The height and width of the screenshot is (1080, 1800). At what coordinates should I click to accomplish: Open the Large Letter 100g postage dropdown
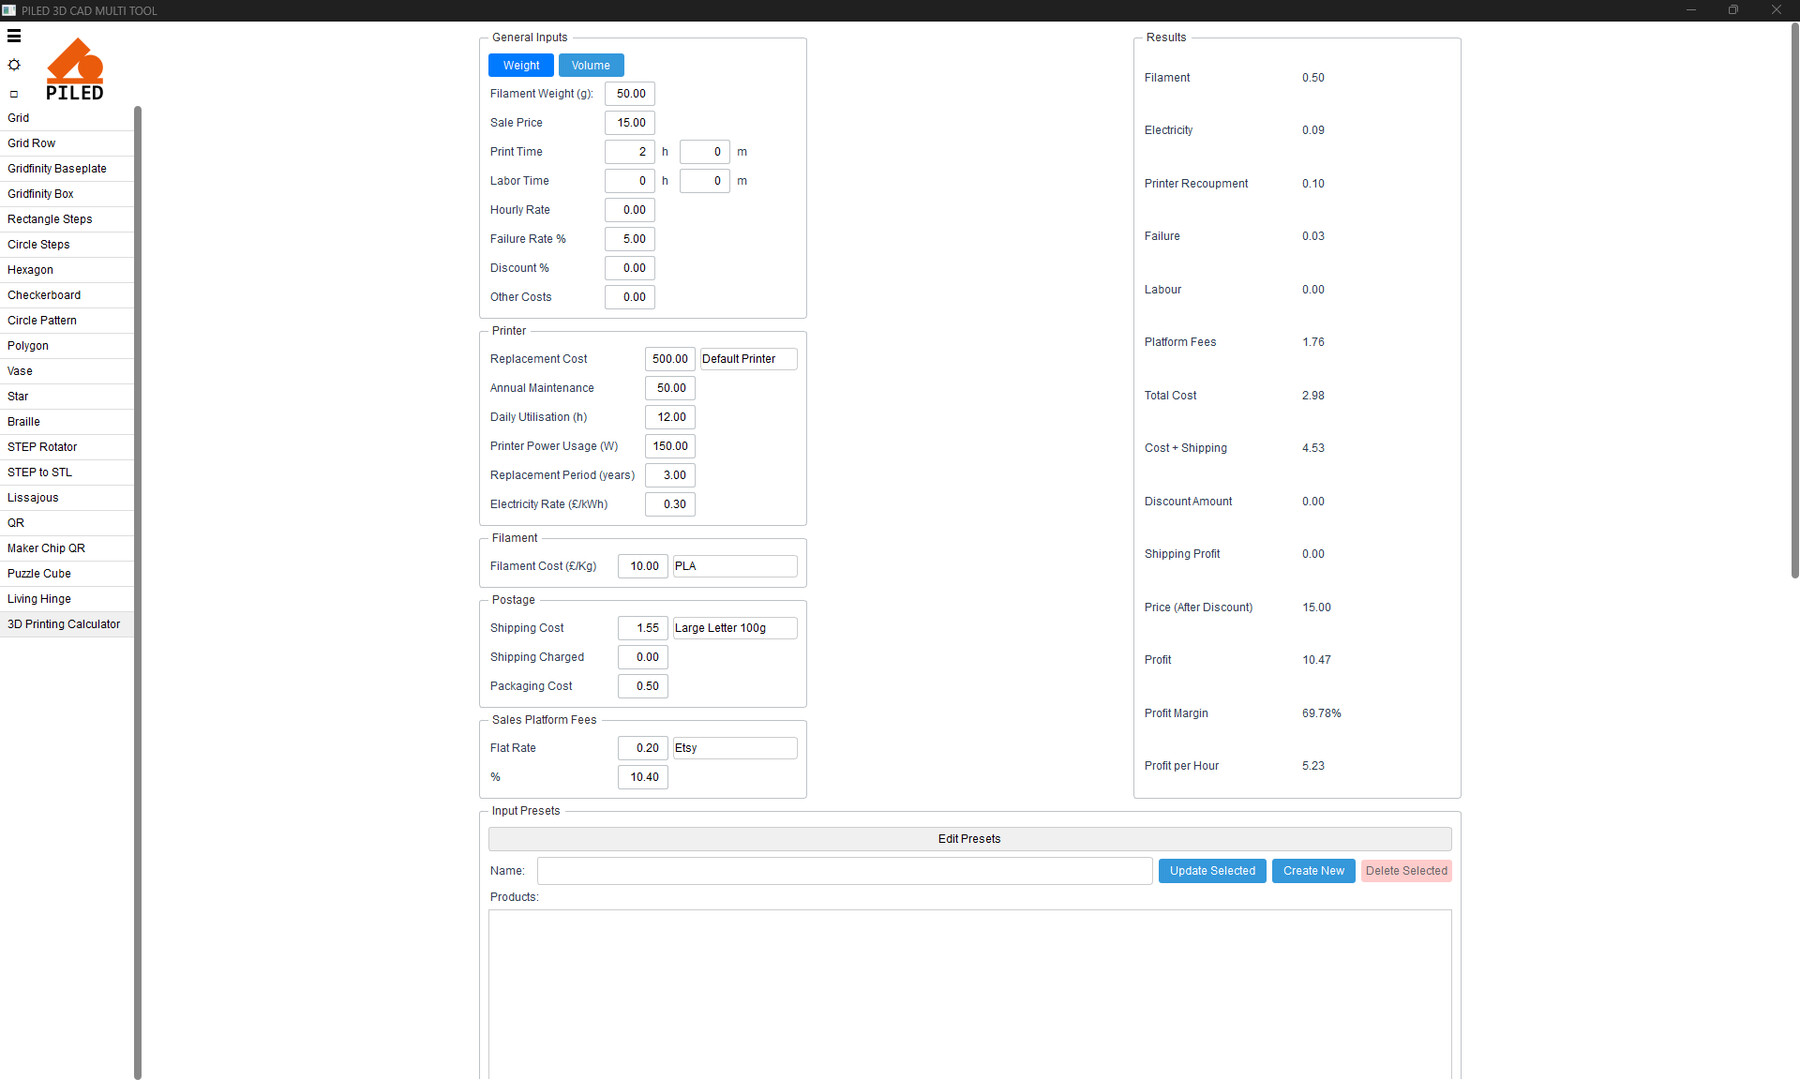coord(734,628)
